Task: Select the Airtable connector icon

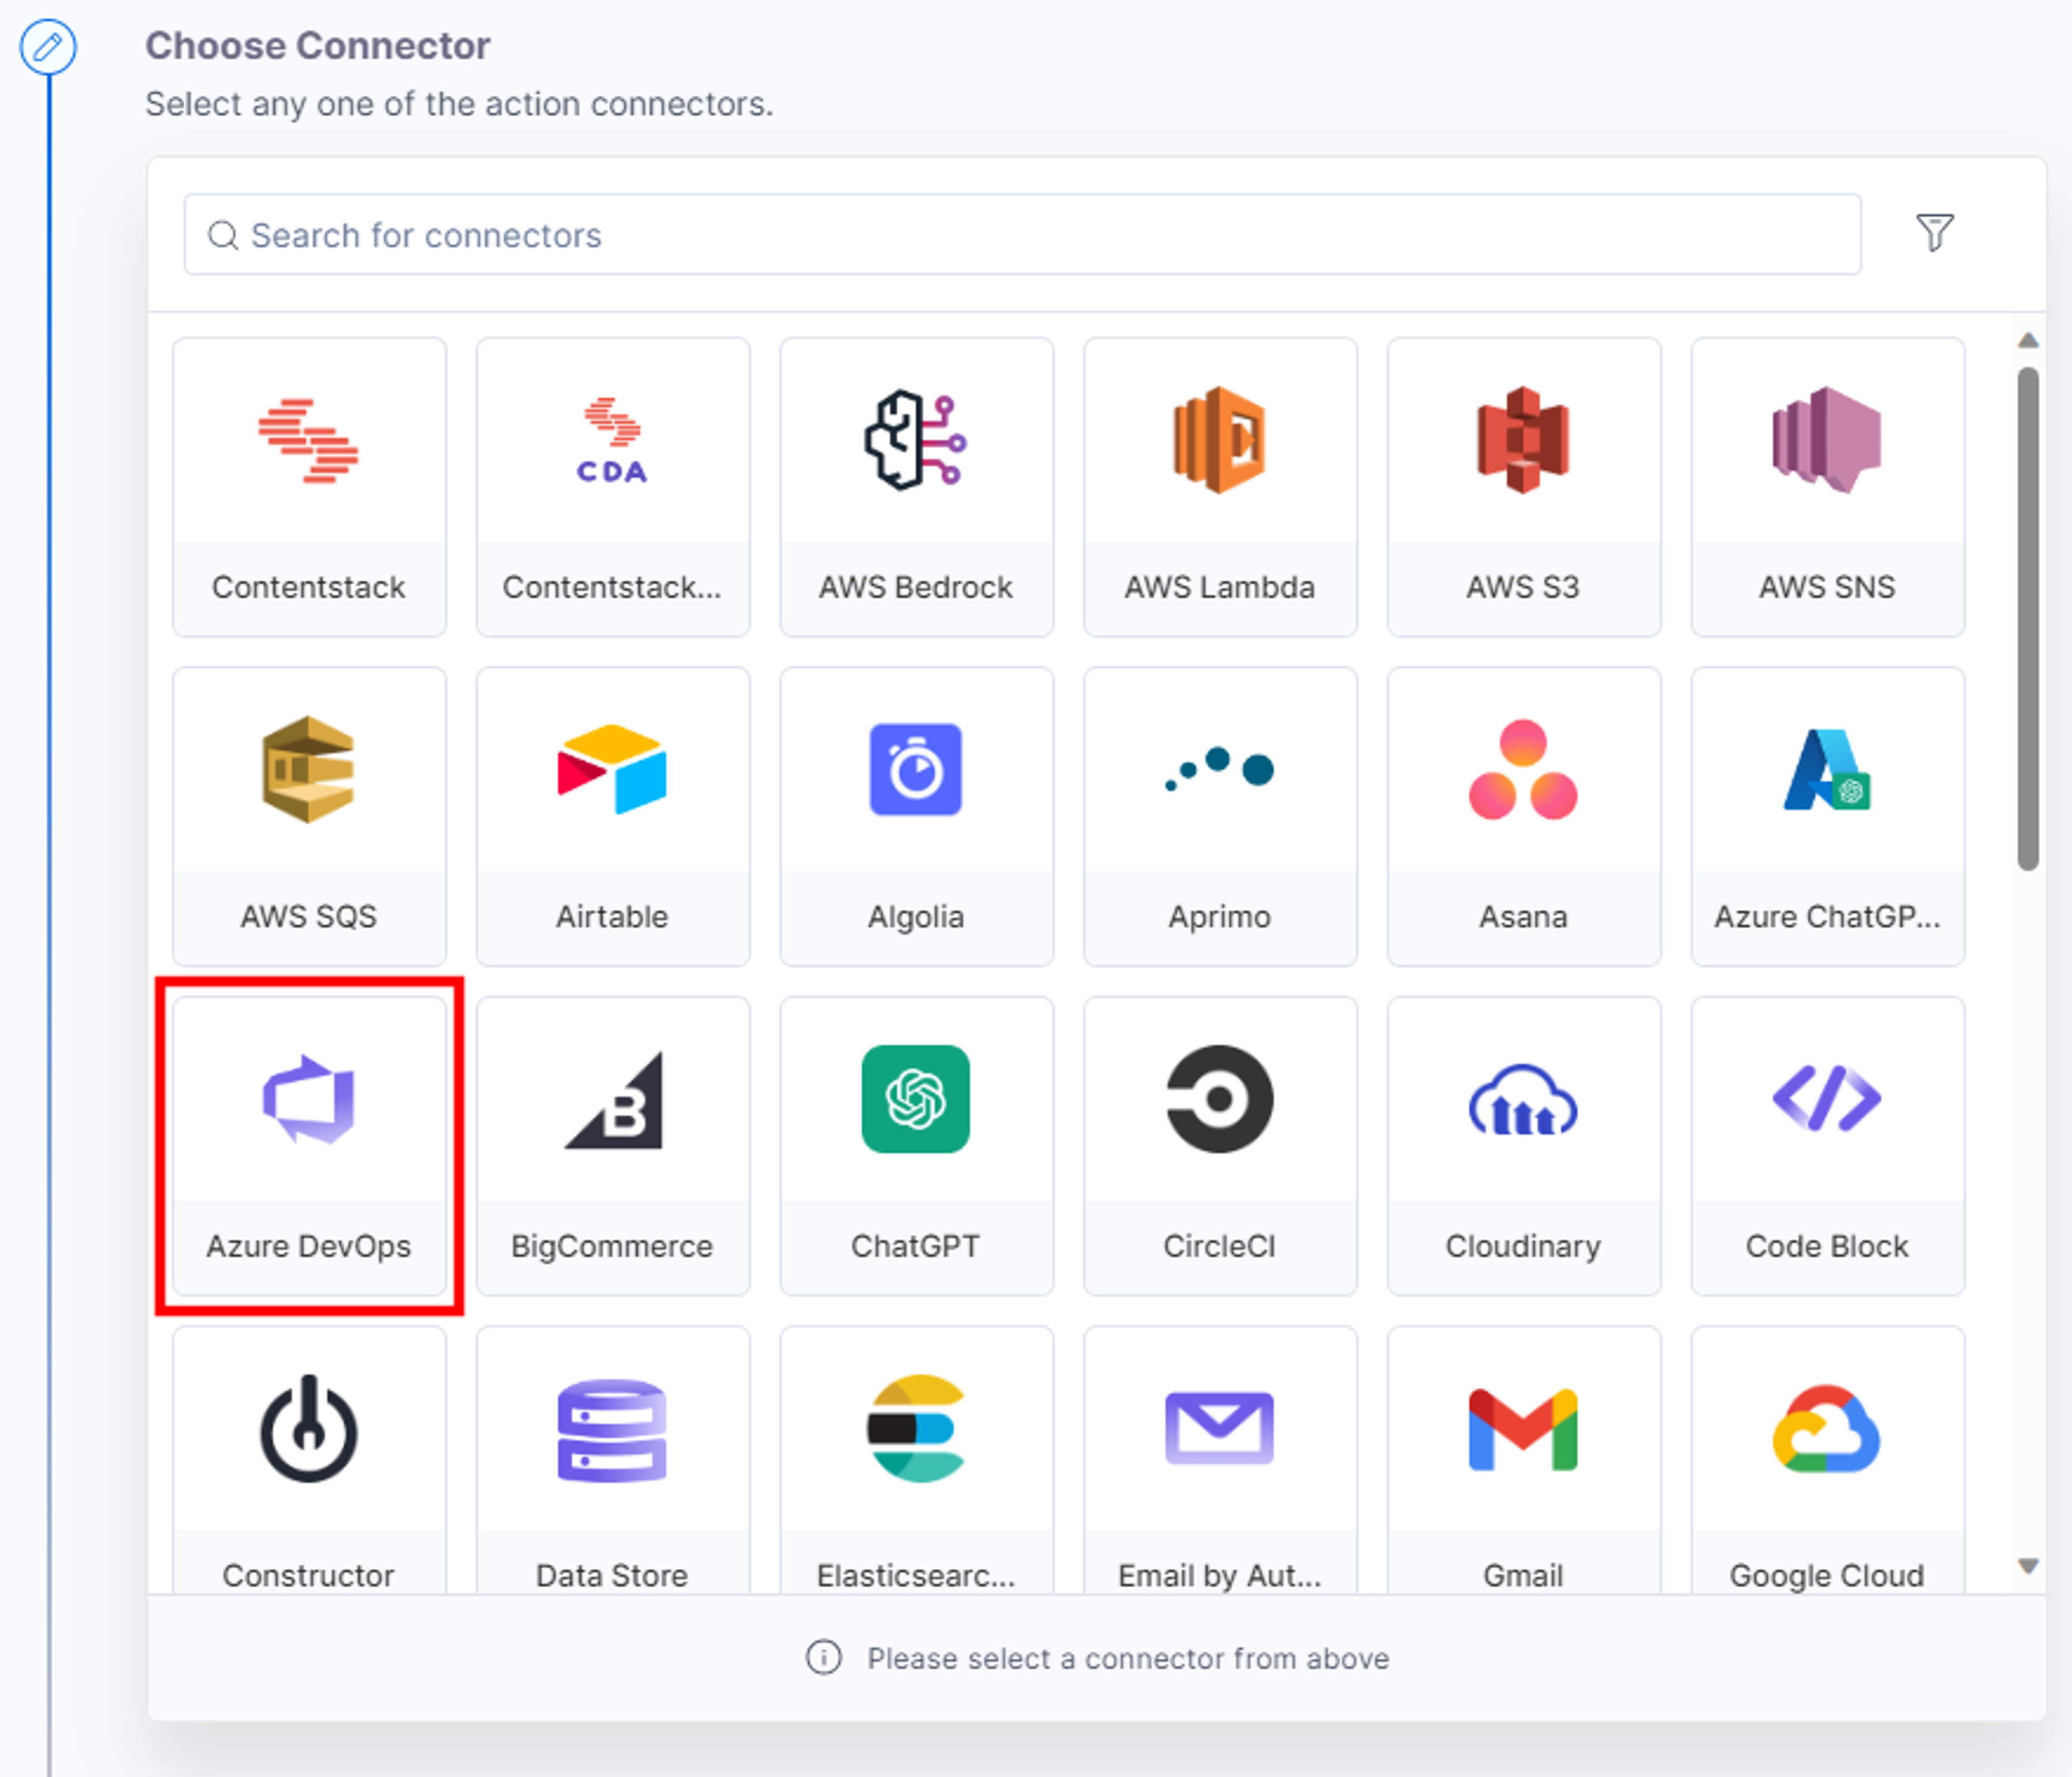Action: [x=612, y=769]
